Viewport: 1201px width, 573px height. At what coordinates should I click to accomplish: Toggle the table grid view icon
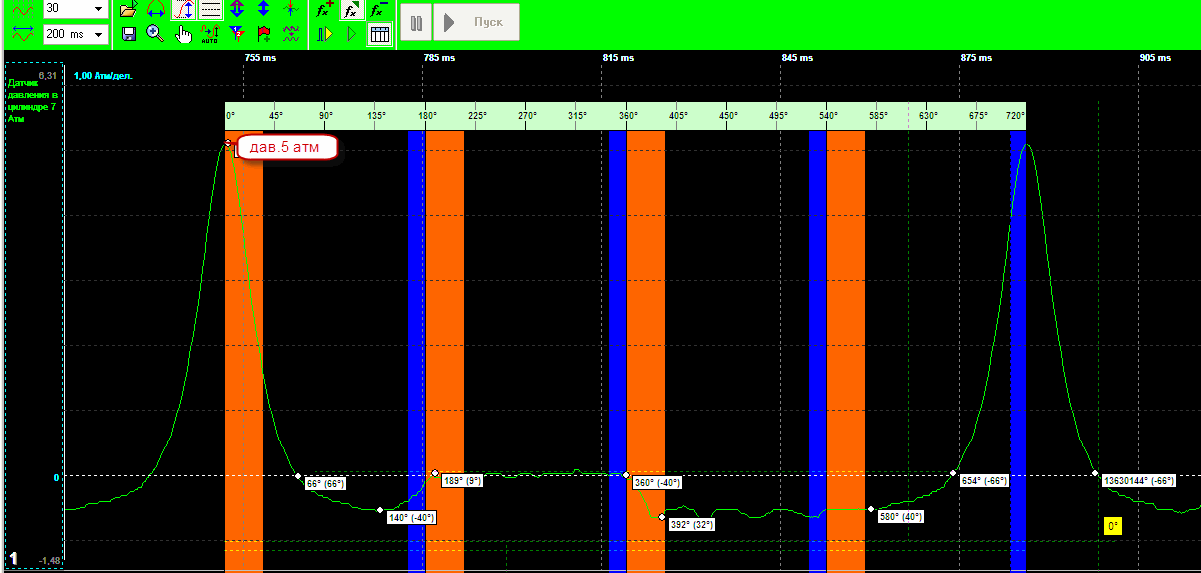pyautogui.click(x=379, y=34)
